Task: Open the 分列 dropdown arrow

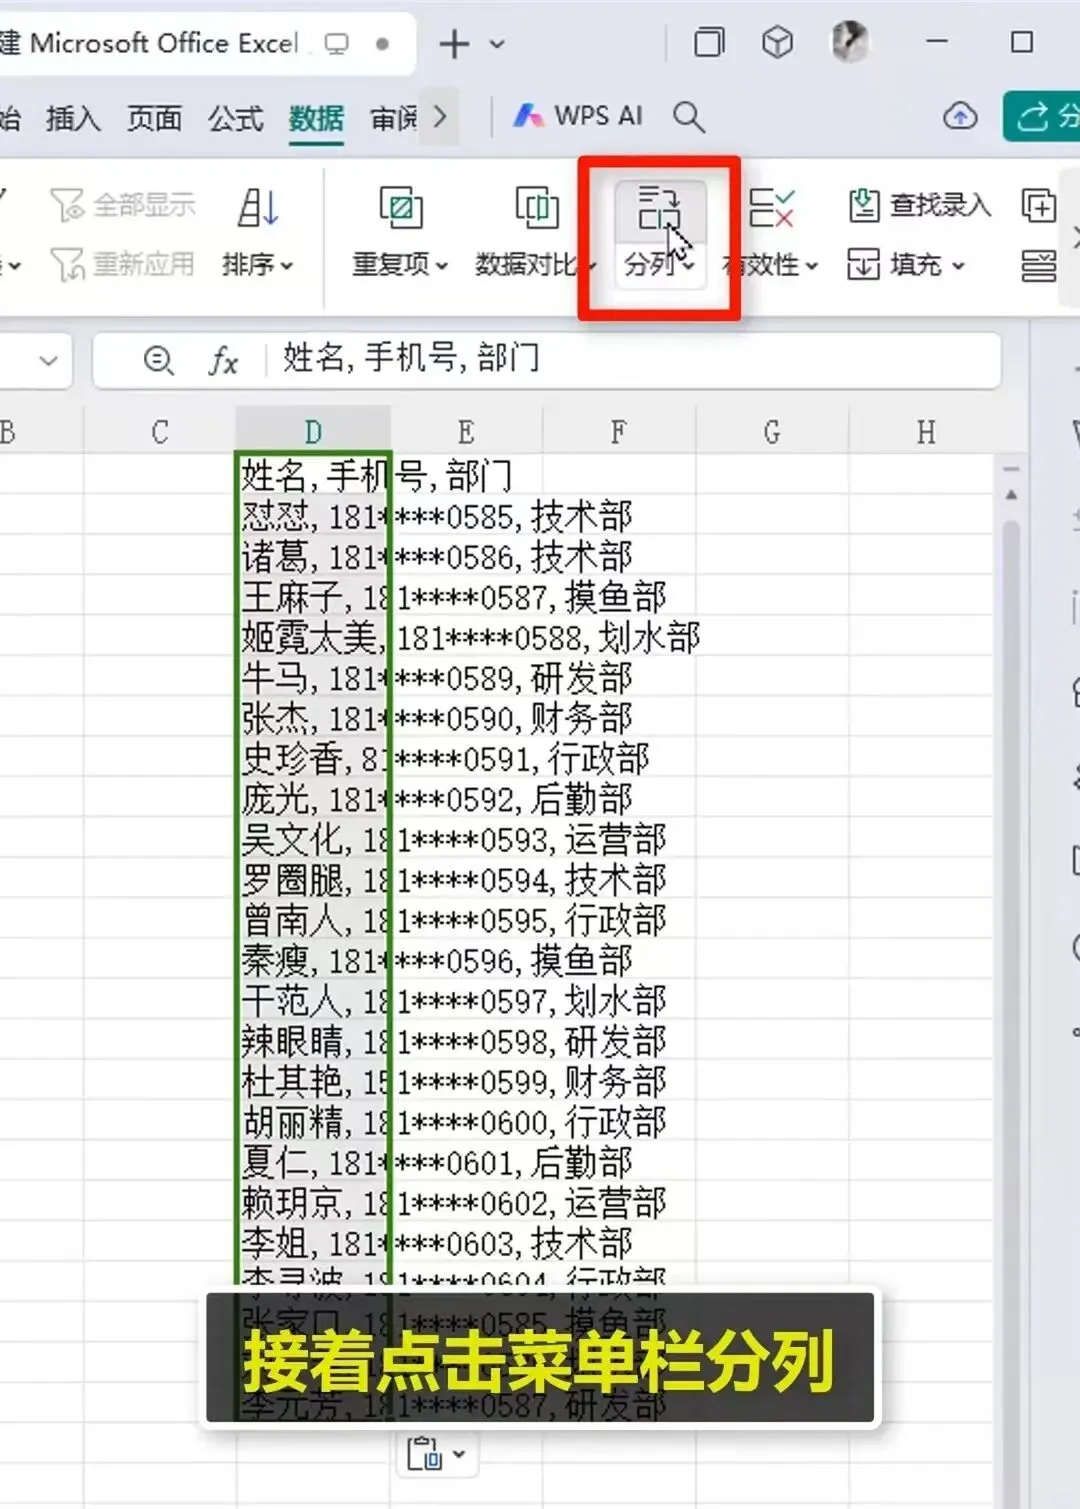Action: tap(689, 265)
